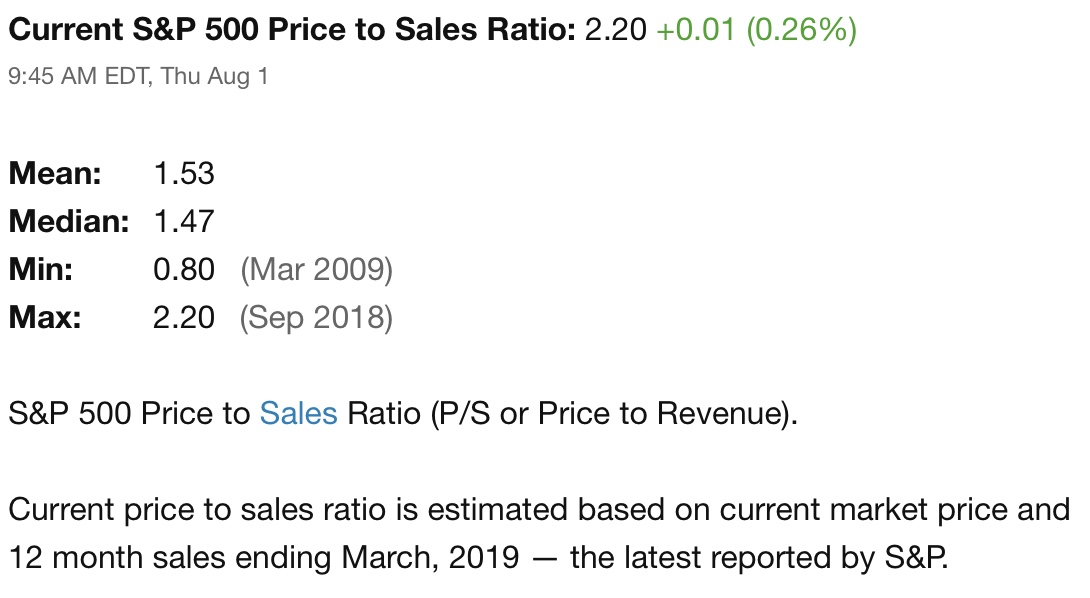Viewport: 1090px width, 598px height.
Task: Click 'the latest reported by S&P' text
Action: pyautogui.click(x=758, y=558)
